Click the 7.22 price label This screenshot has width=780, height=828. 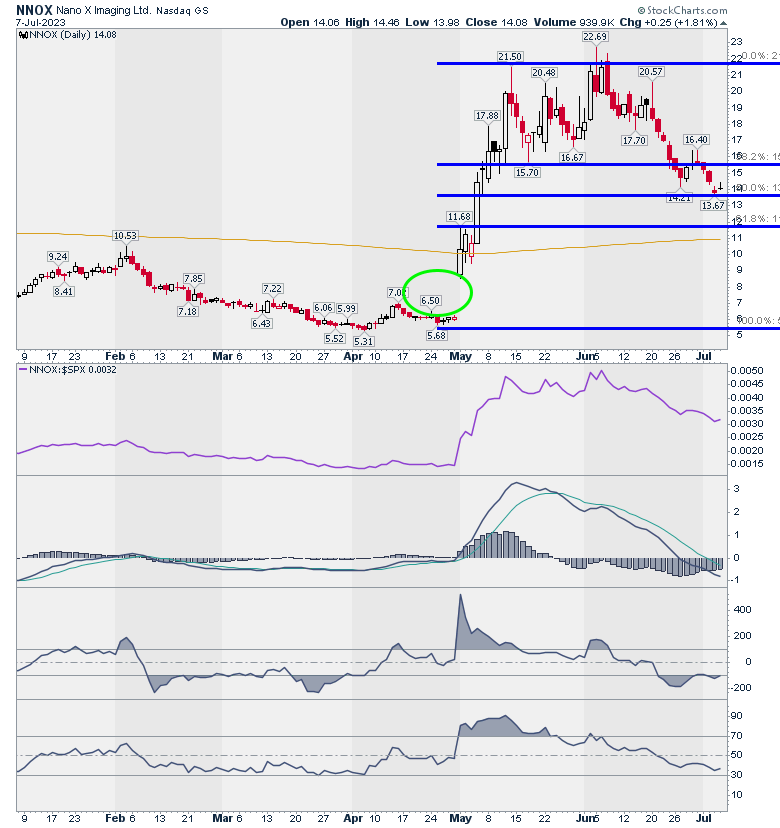coord(272,289)
